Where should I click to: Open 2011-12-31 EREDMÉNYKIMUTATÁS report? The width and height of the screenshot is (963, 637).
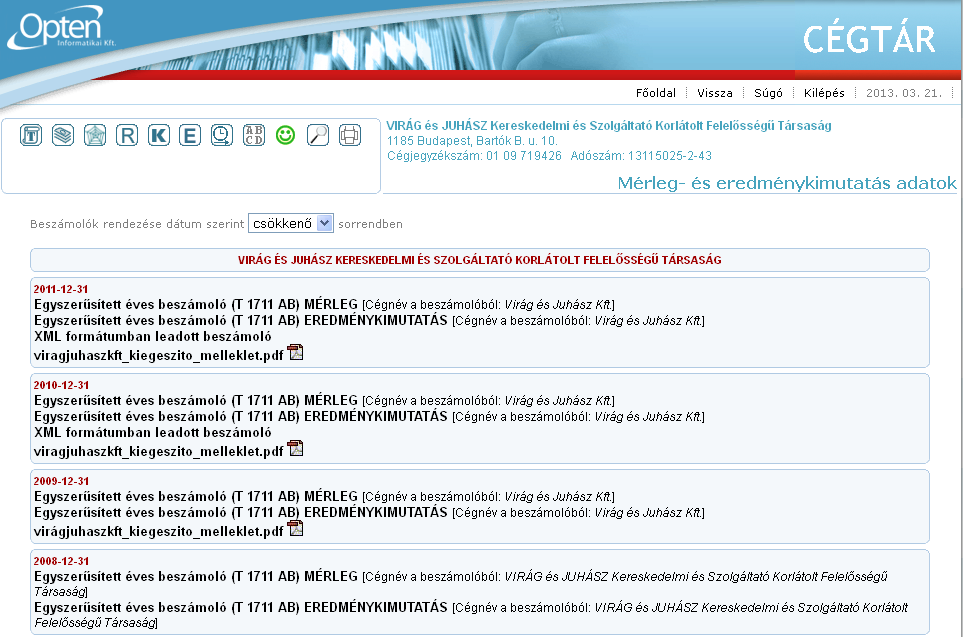coord(241,321)
